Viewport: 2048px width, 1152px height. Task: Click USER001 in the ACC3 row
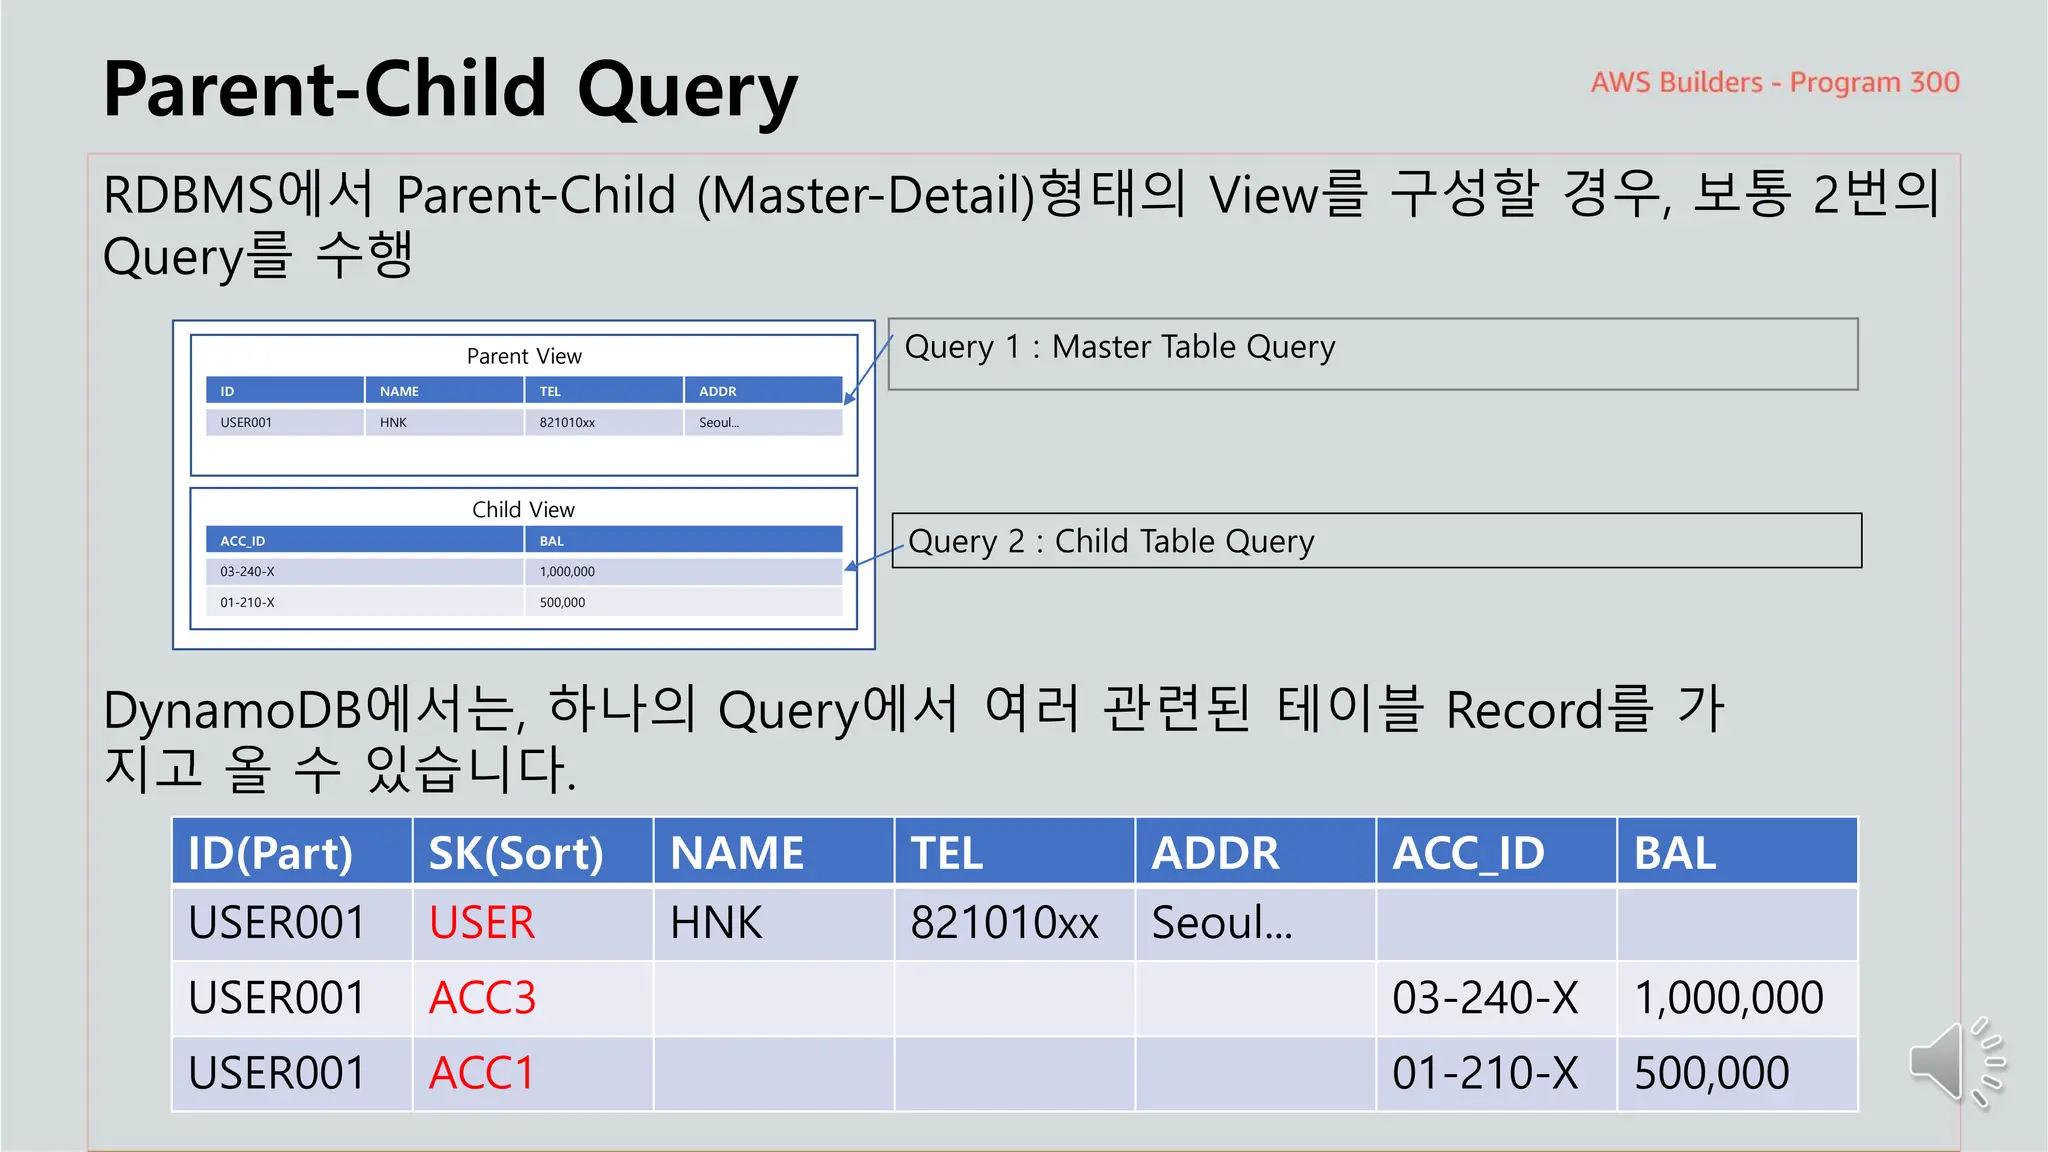292,998
